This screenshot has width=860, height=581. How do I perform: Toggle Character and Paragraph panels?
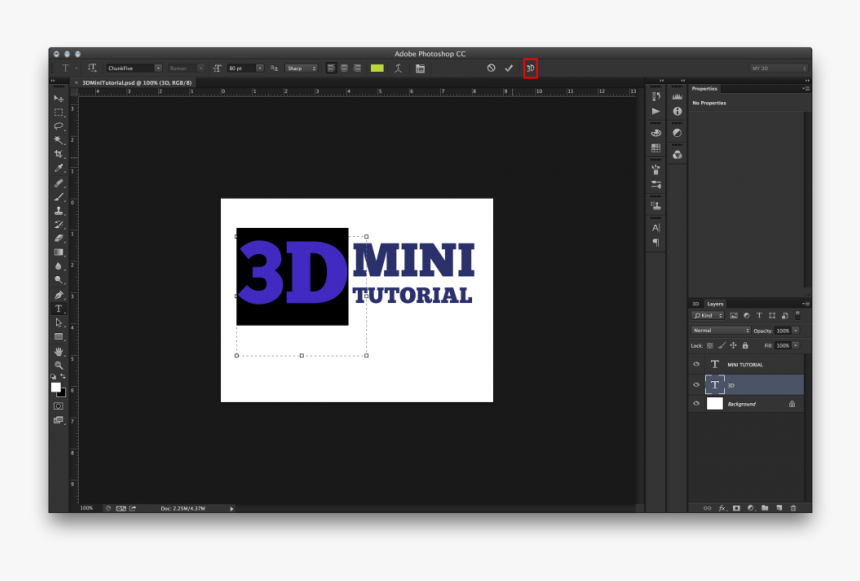coord(420,68)
